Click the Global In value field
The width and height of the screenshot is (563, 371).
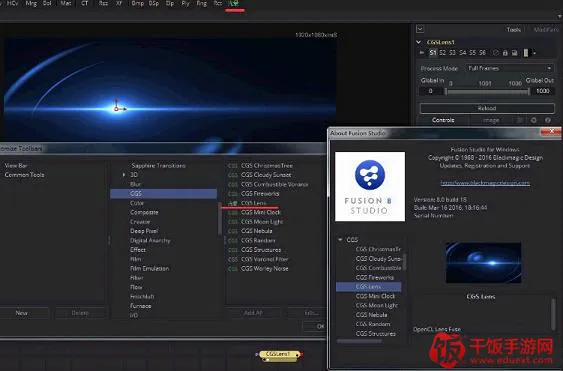[x=431, y=91]
